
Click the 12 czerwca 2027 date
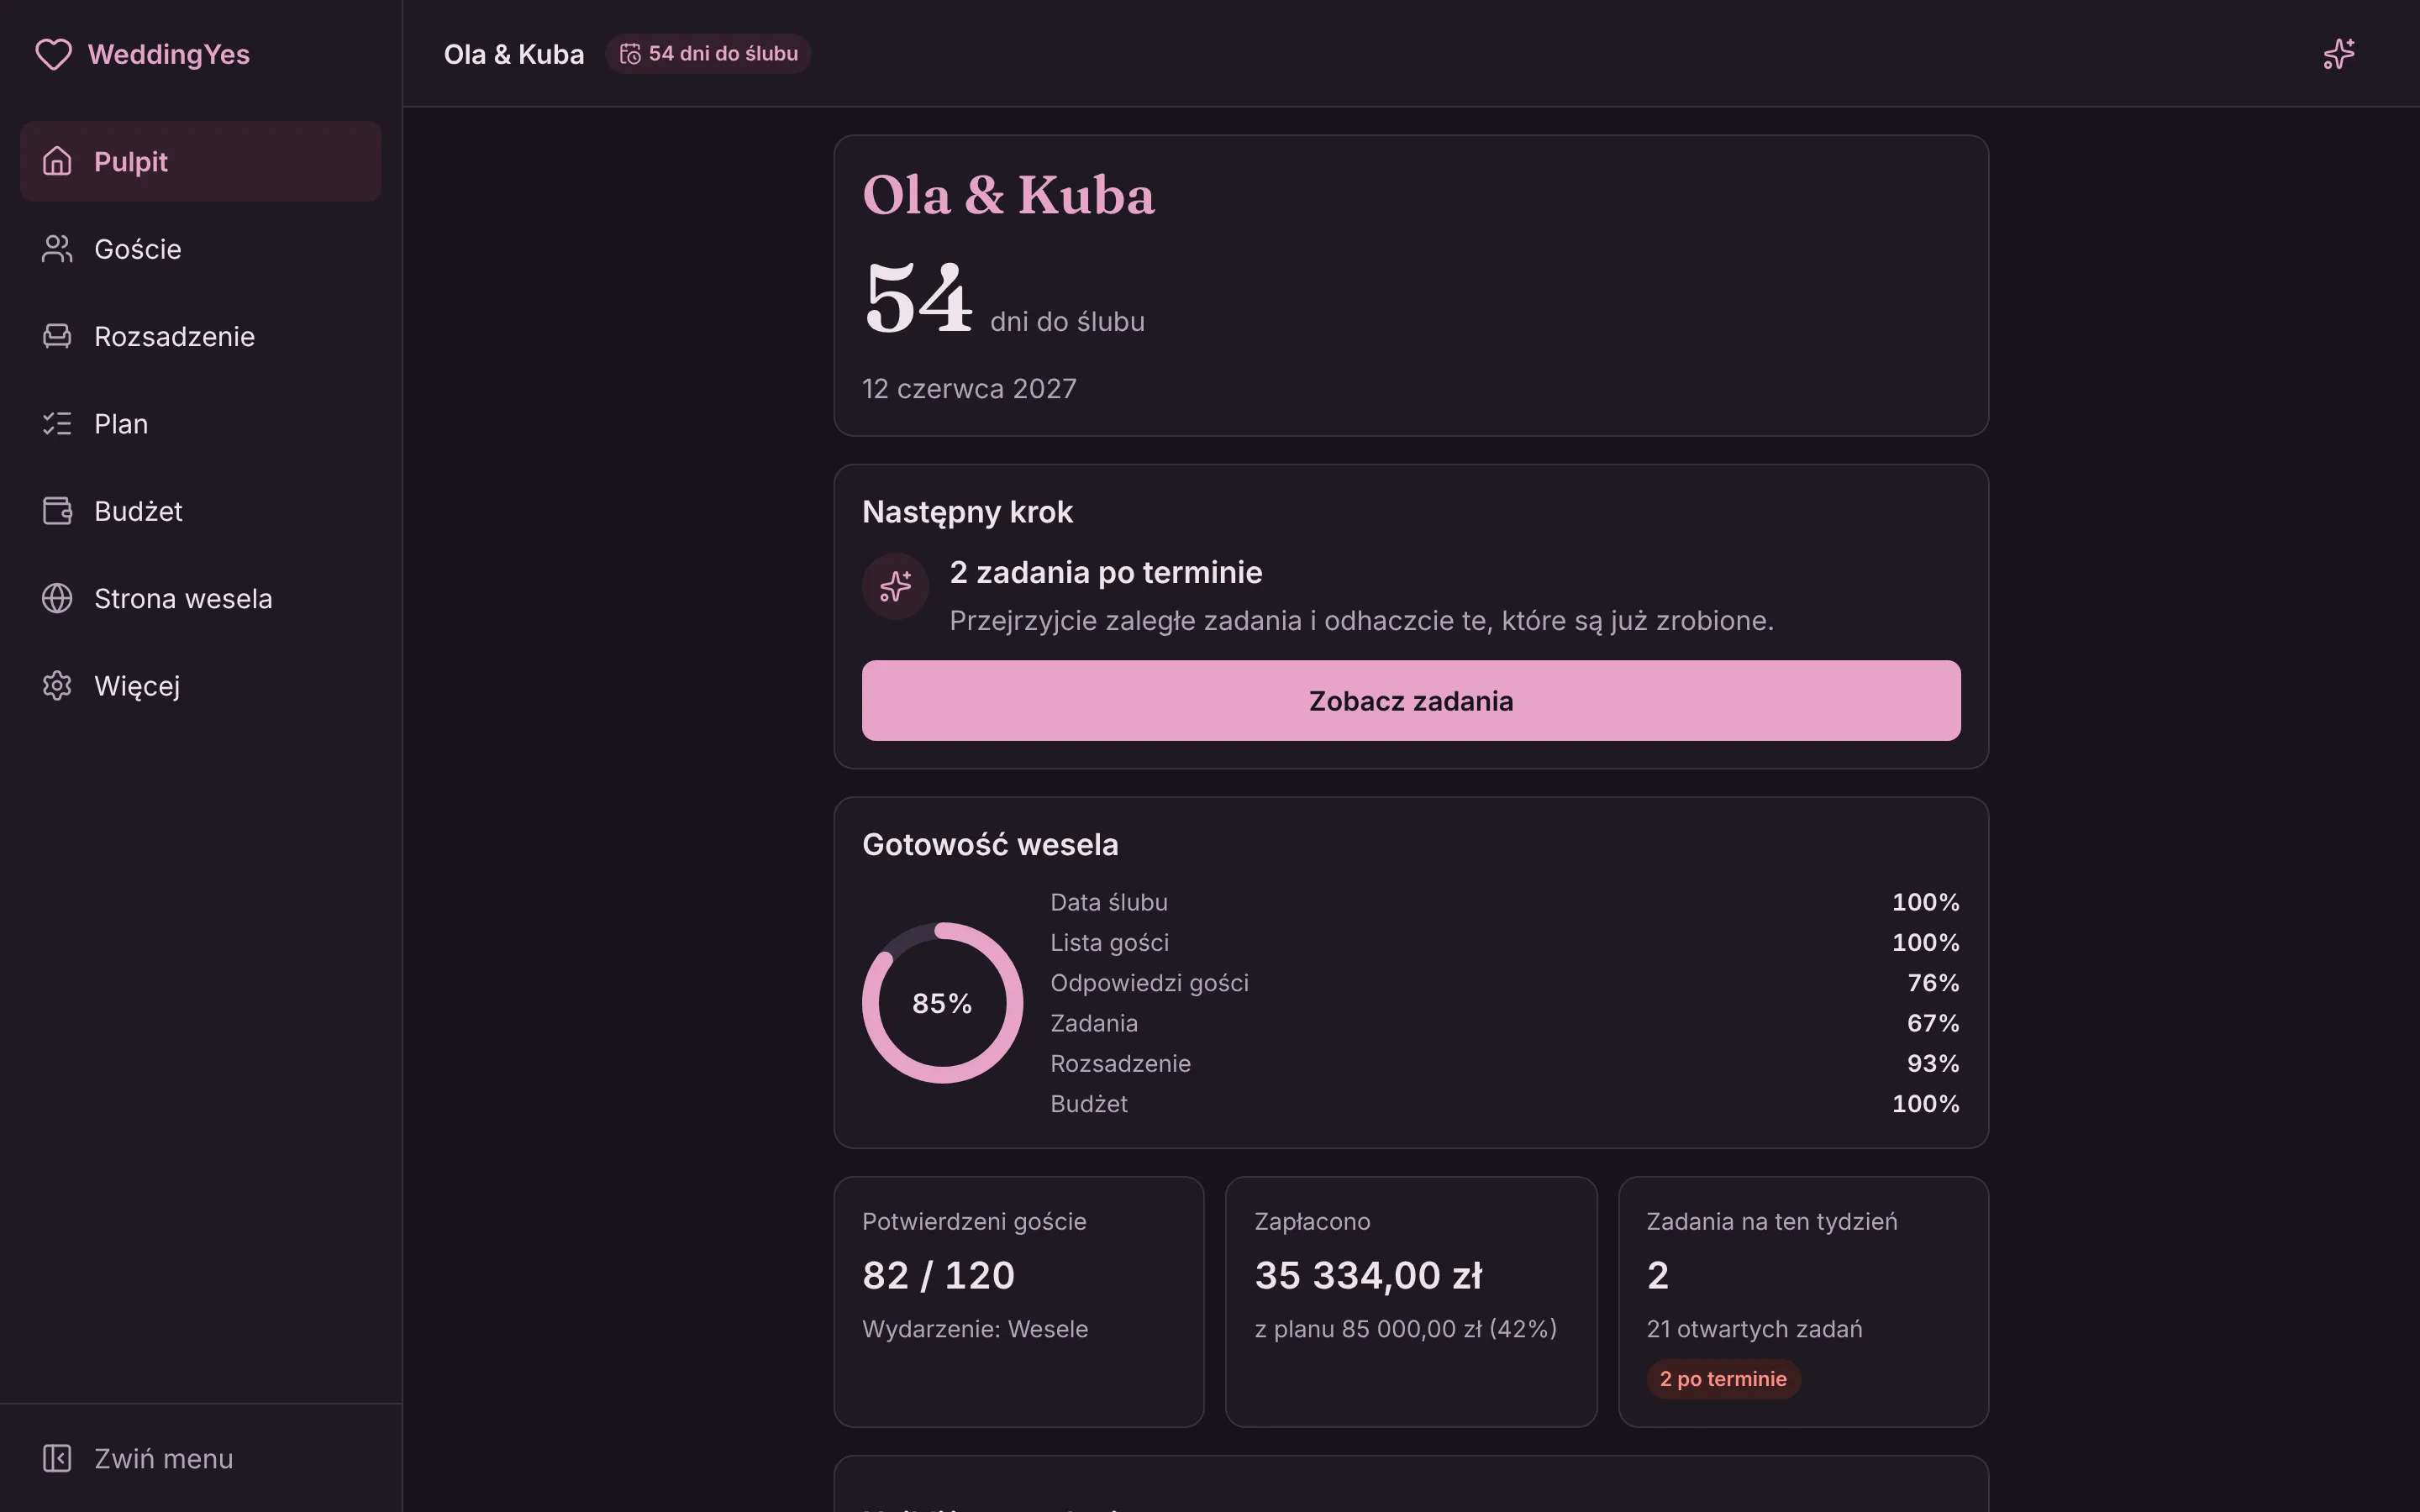(x=969, y=389)
